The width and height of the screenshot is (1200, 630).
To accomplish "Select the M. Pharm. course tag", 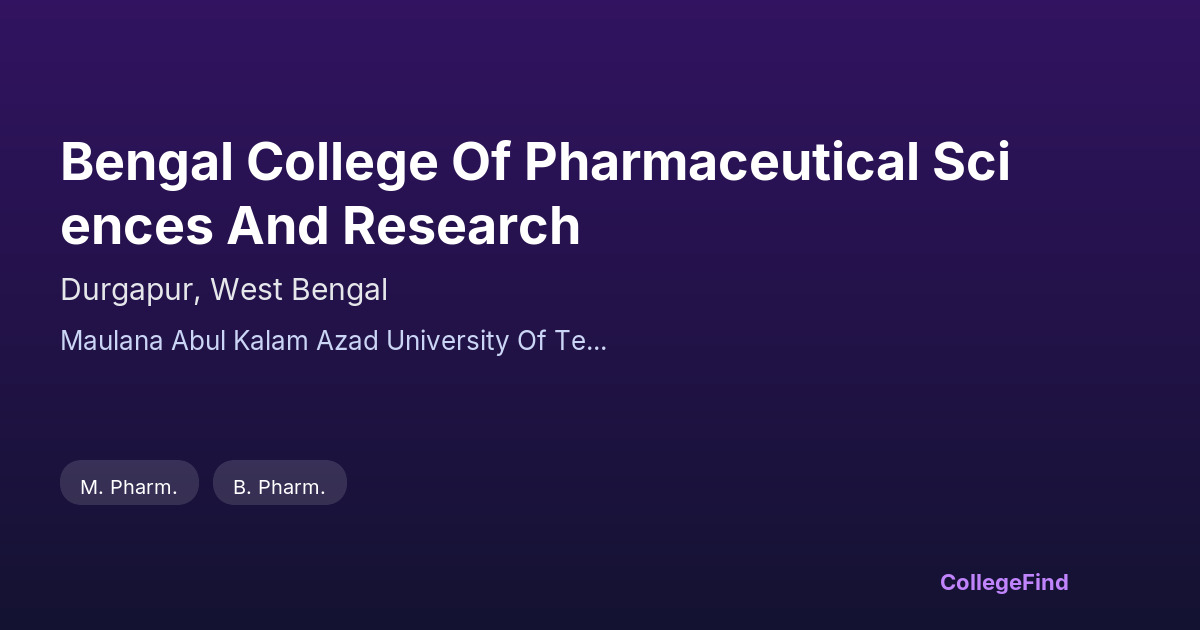I will pyautogui.click(x=129, y=487).
